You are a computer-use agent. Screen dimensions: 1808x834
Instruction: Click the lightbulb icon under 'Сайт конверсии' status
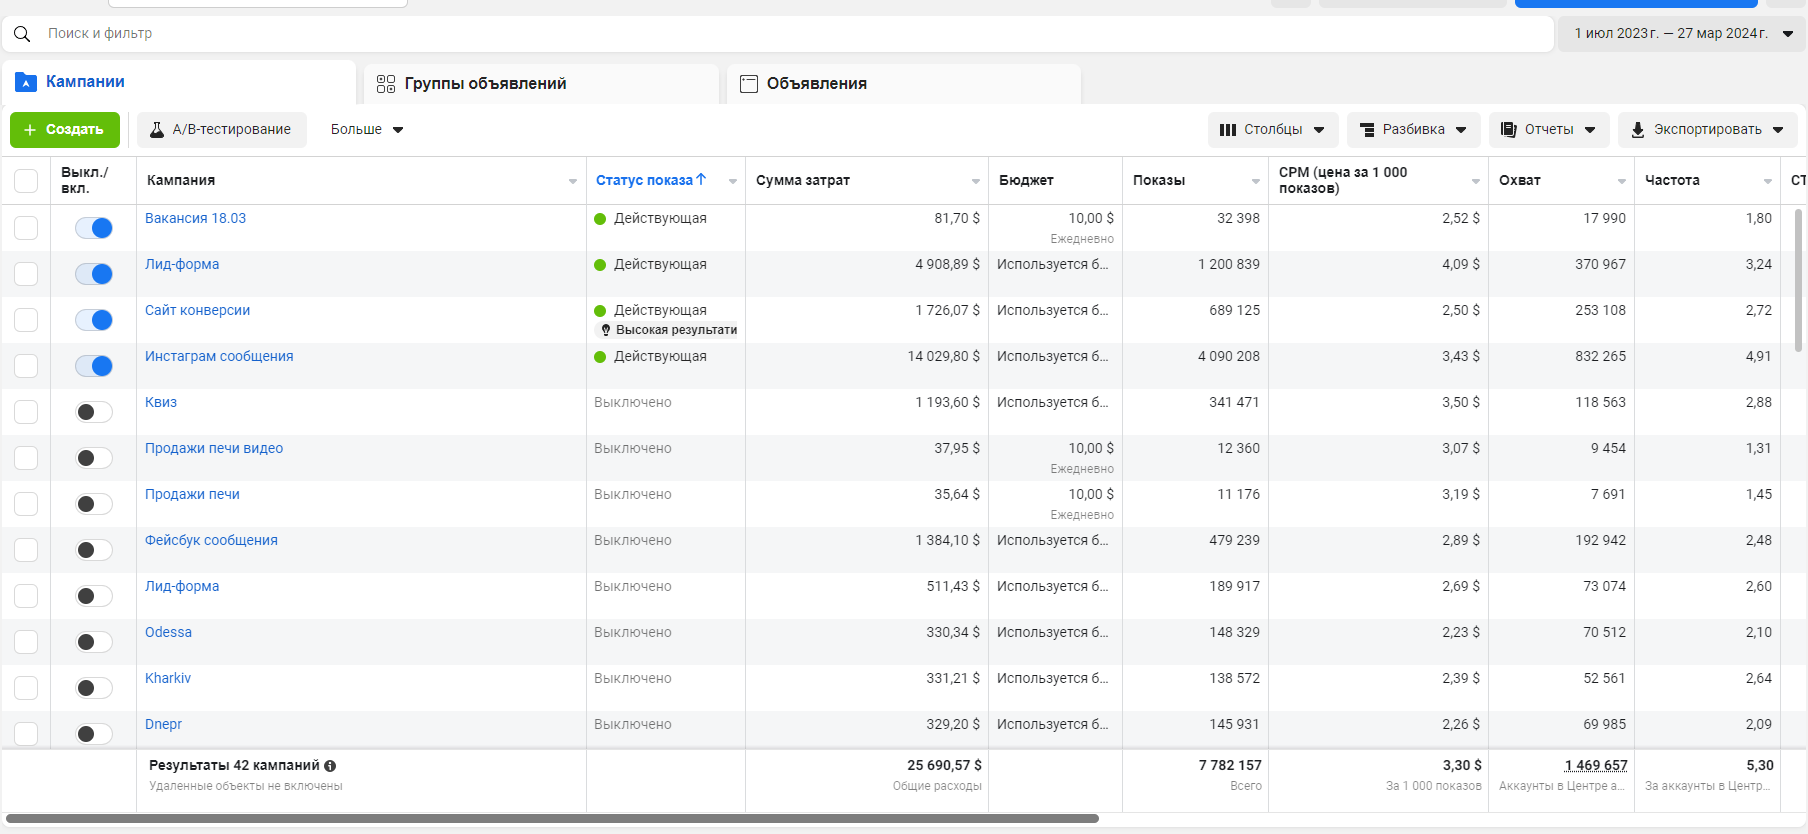tap(605, 330)
